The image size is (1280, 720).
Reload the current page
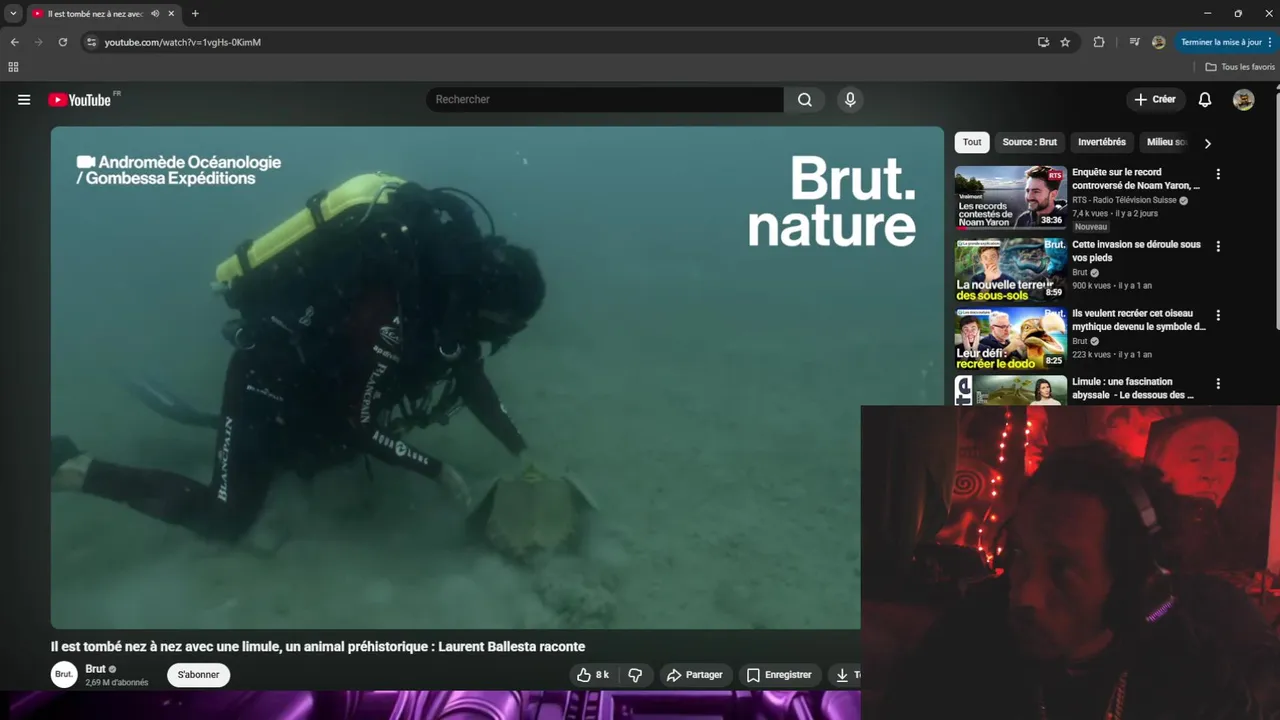pyautogui.click(x=62, y=42)
